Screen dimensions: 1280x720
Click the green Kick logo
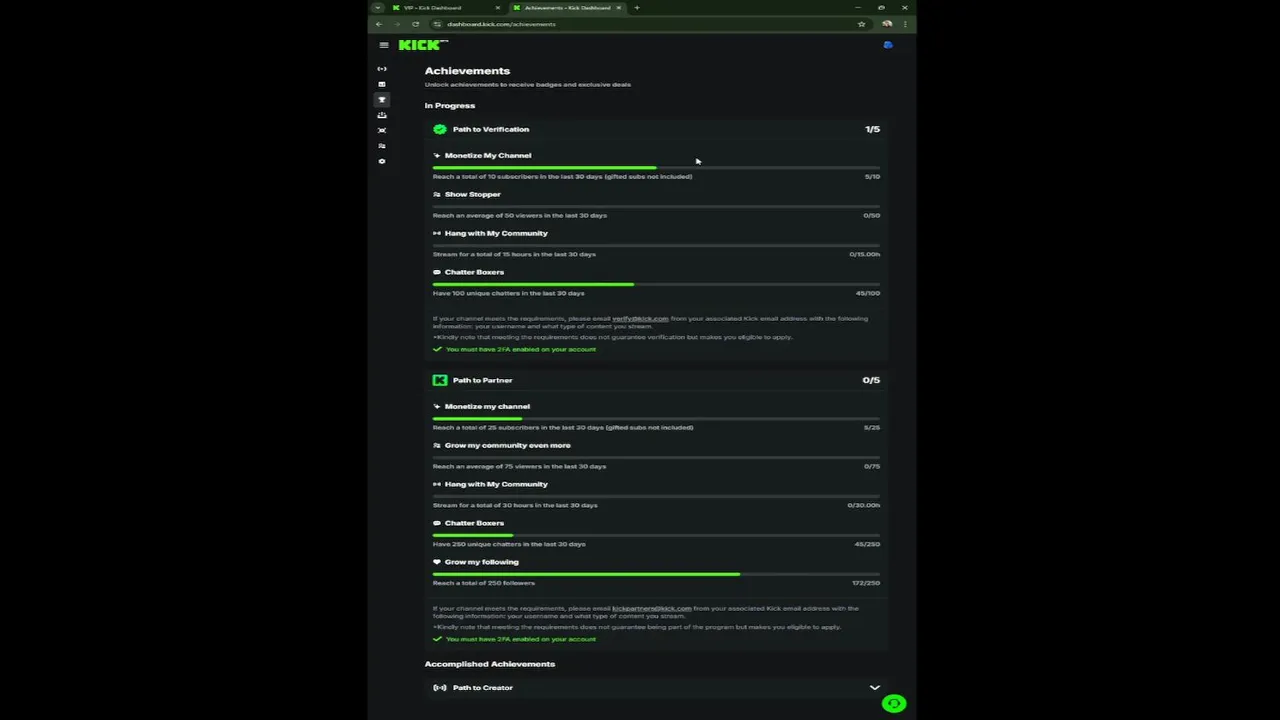(422, 45)
